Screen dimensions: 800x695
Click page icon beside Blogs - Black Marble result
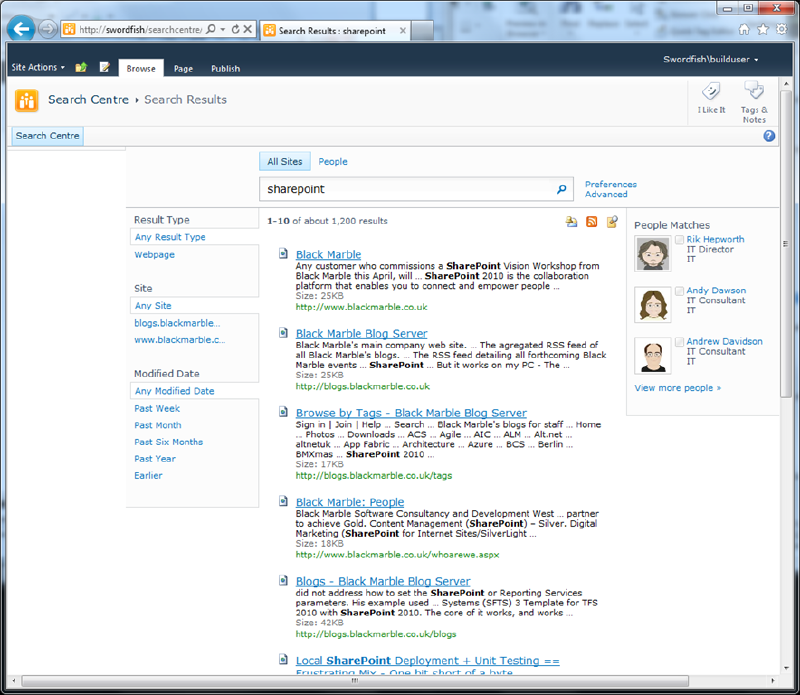(x=283, y=580)
